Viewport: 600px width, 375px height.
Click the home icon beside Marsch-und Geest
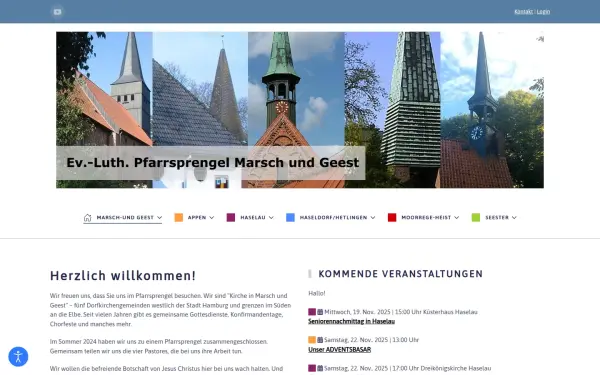pos(88,218)
